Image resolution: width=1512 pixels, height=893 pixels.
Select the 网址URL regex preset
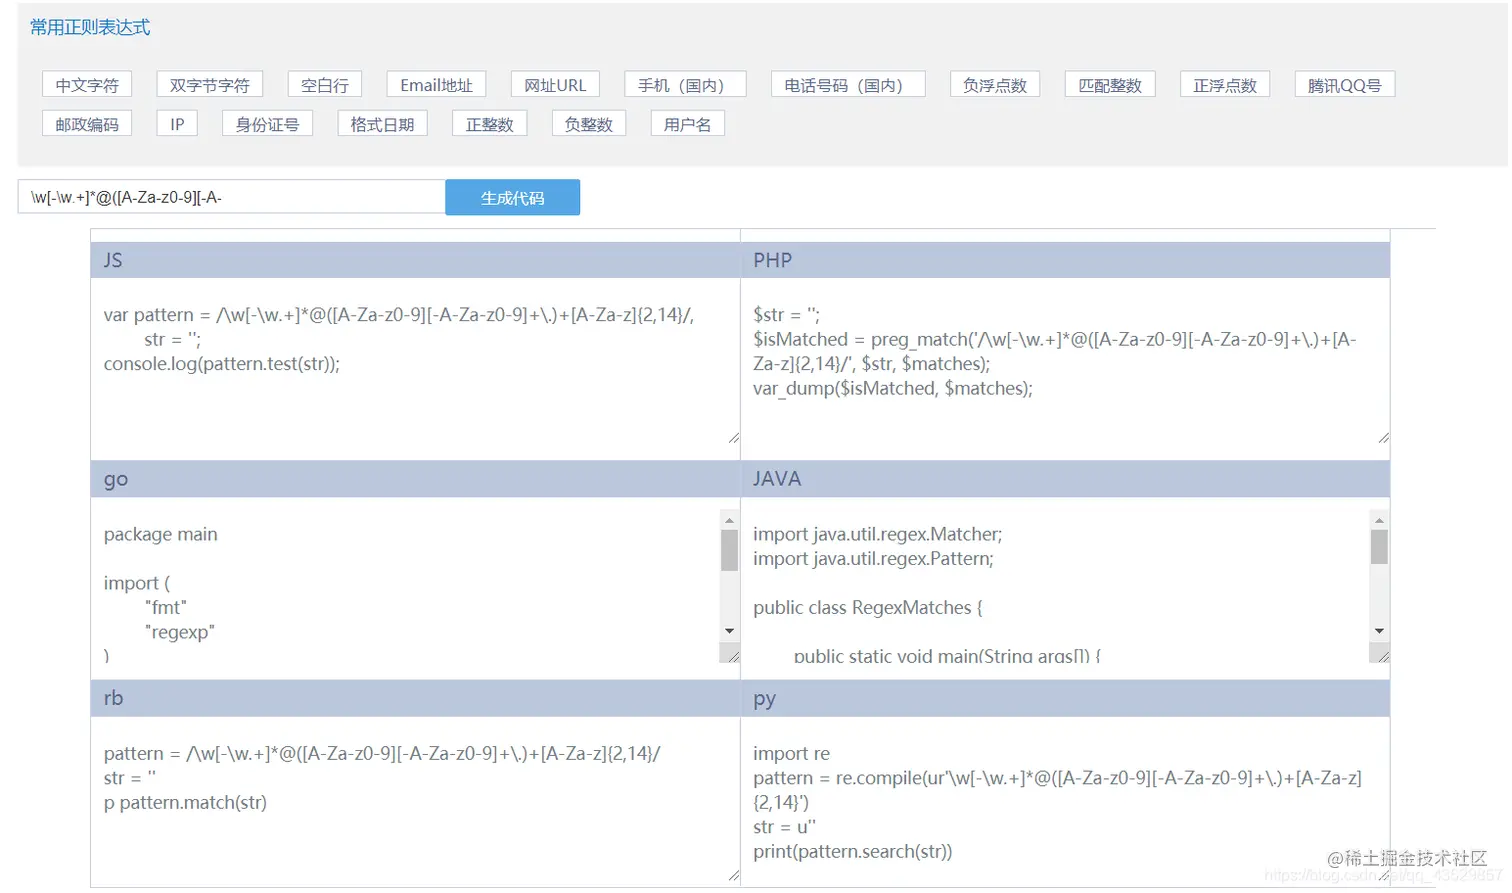555,85
